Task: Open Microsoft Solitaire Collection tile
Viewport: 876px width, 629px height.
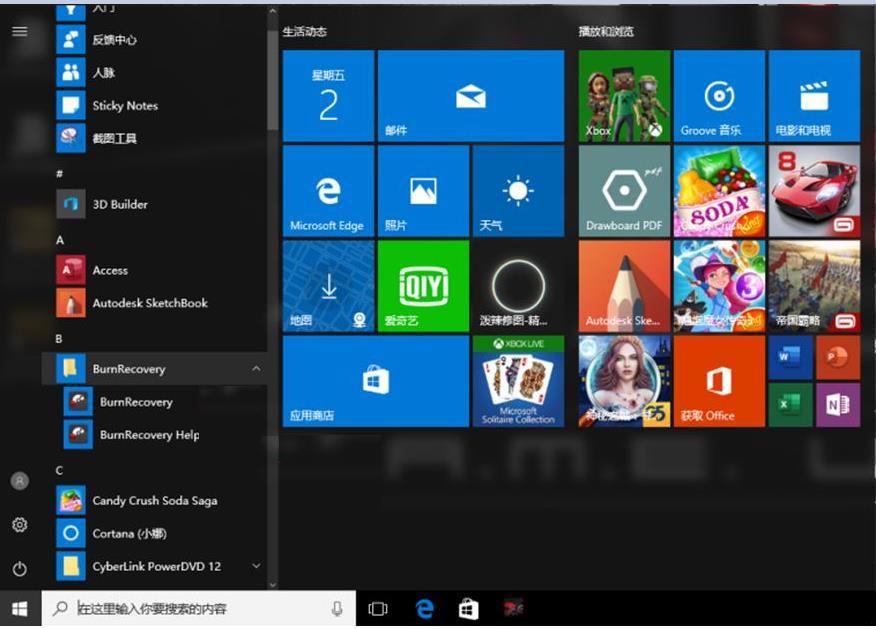Action: (517, 381)
